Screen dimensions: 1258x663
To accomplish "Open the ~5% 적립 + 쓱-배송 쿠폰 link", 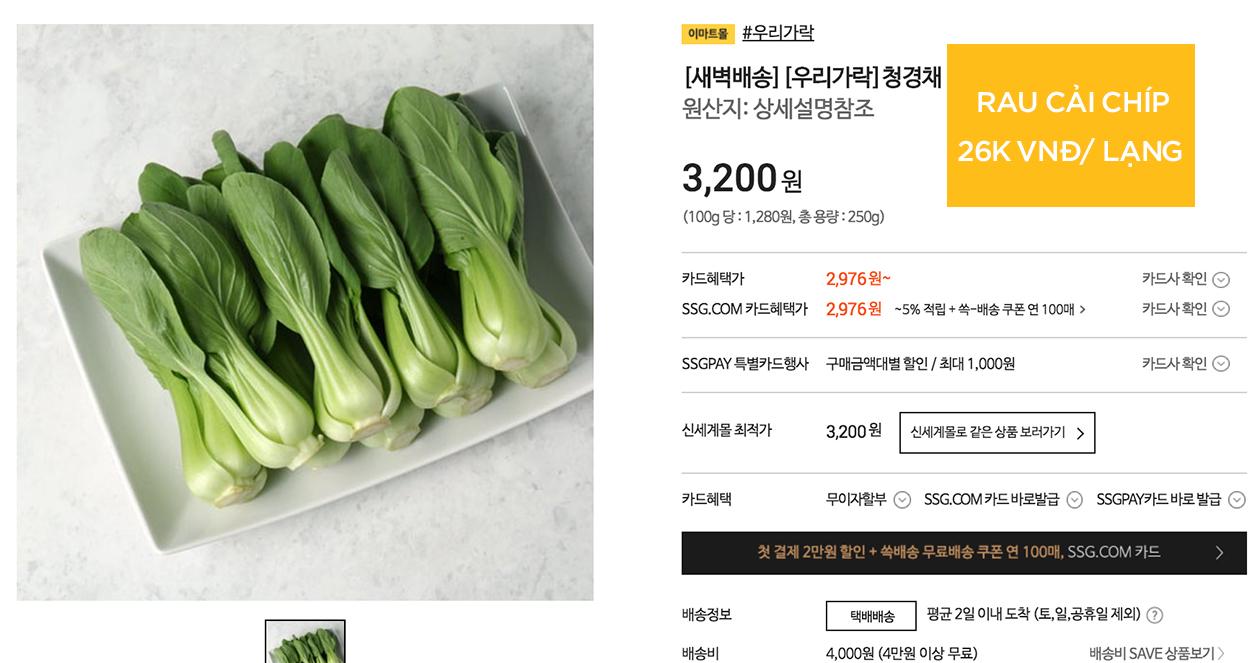I will pyautogui.click(x=990, y=309).
